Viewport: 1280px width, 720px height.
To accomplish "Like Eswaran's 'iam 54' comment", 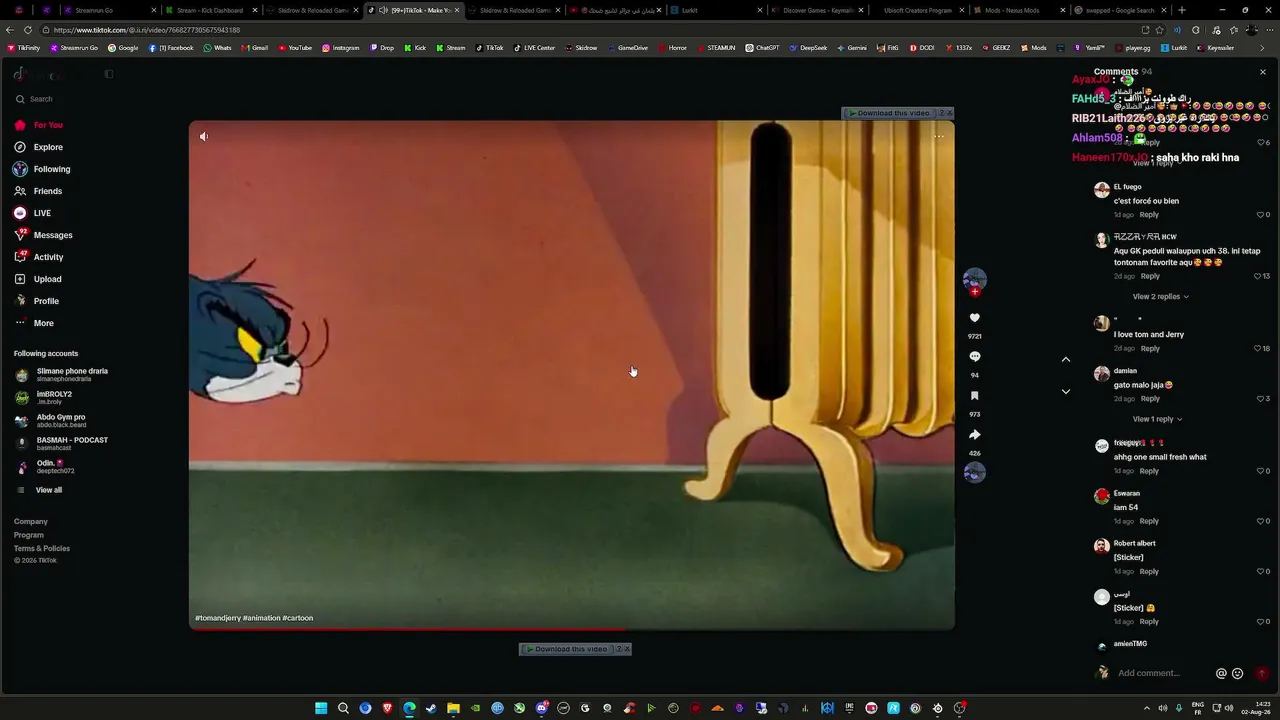I will click(x=1260, y=521).
